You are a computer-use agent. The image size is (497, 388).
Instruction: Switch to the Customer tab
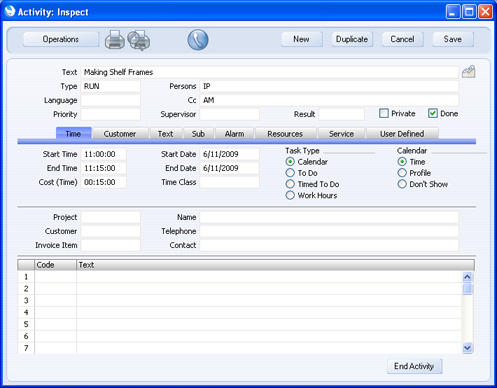coord(120,134)
